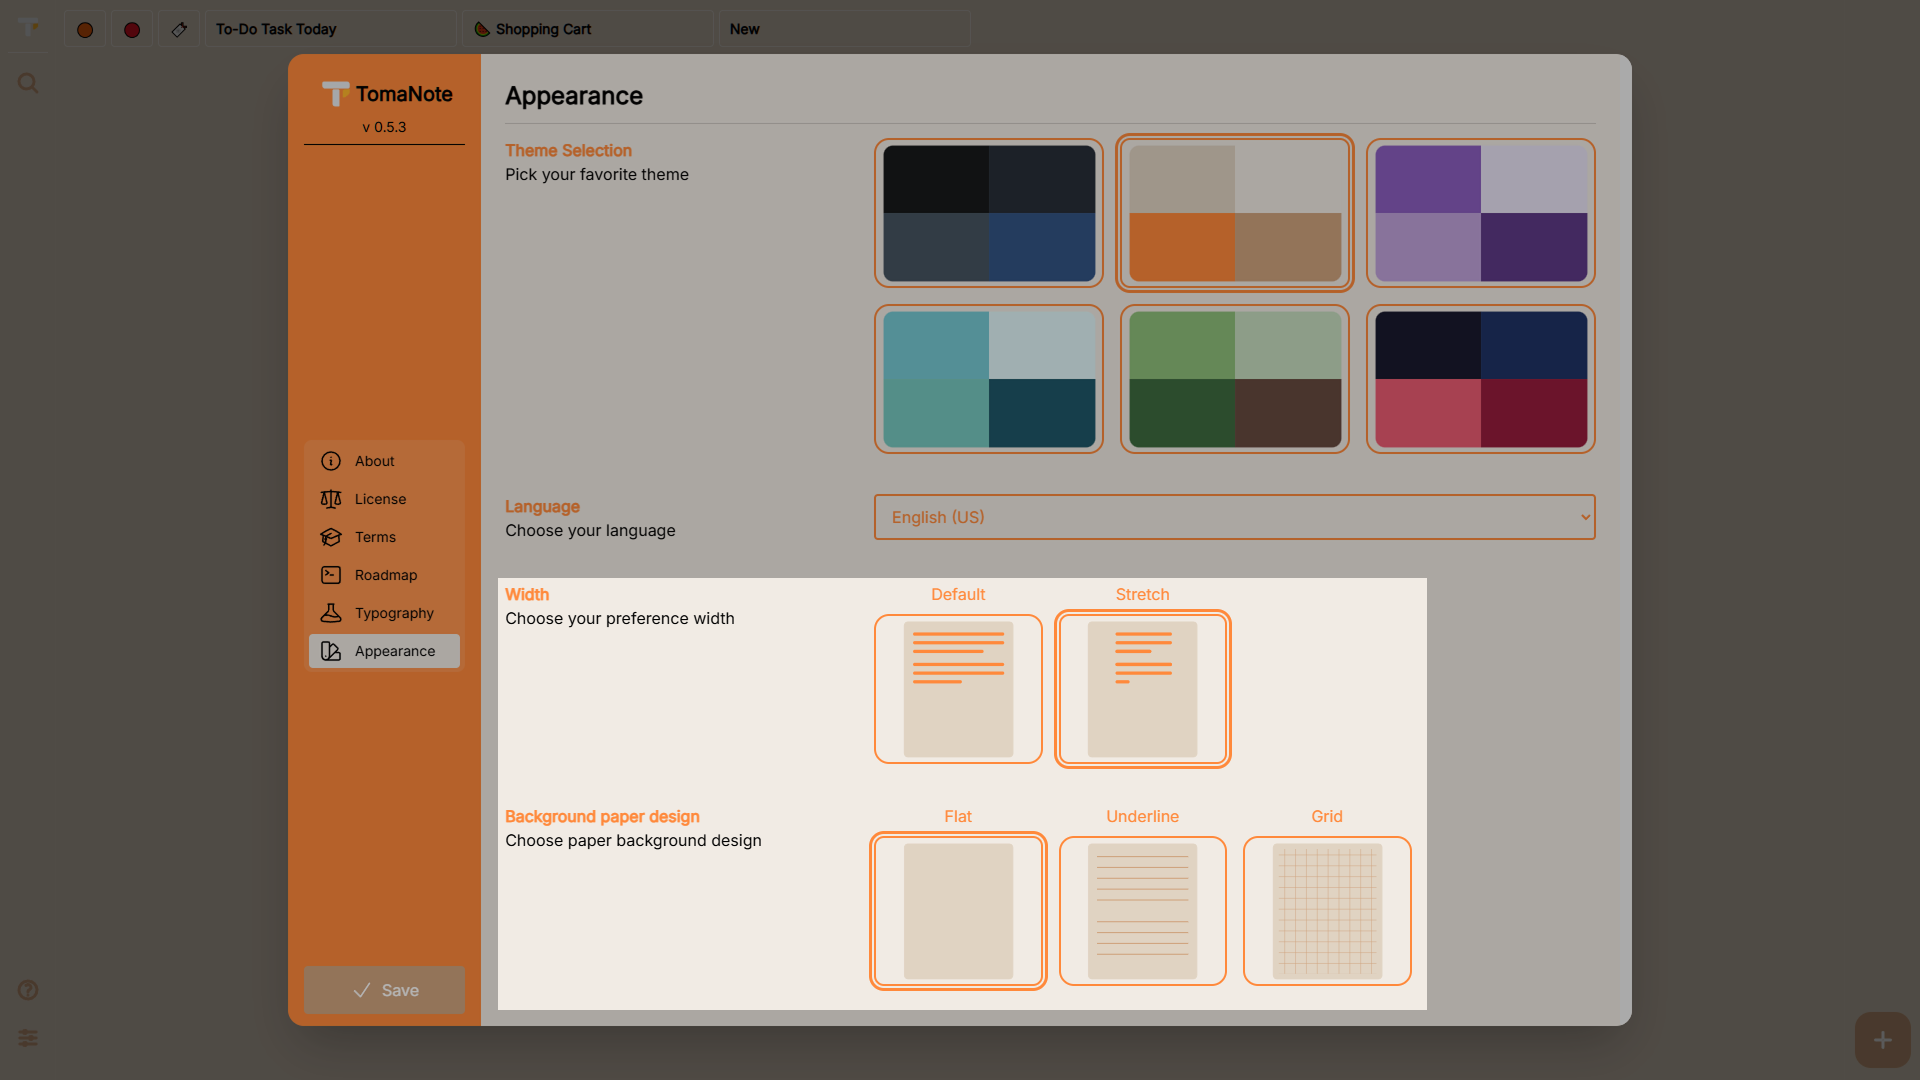Viewport: 1920px width, 1080px height.
Task: Choose the Flat paper background
Action: [x=958, y=911]
